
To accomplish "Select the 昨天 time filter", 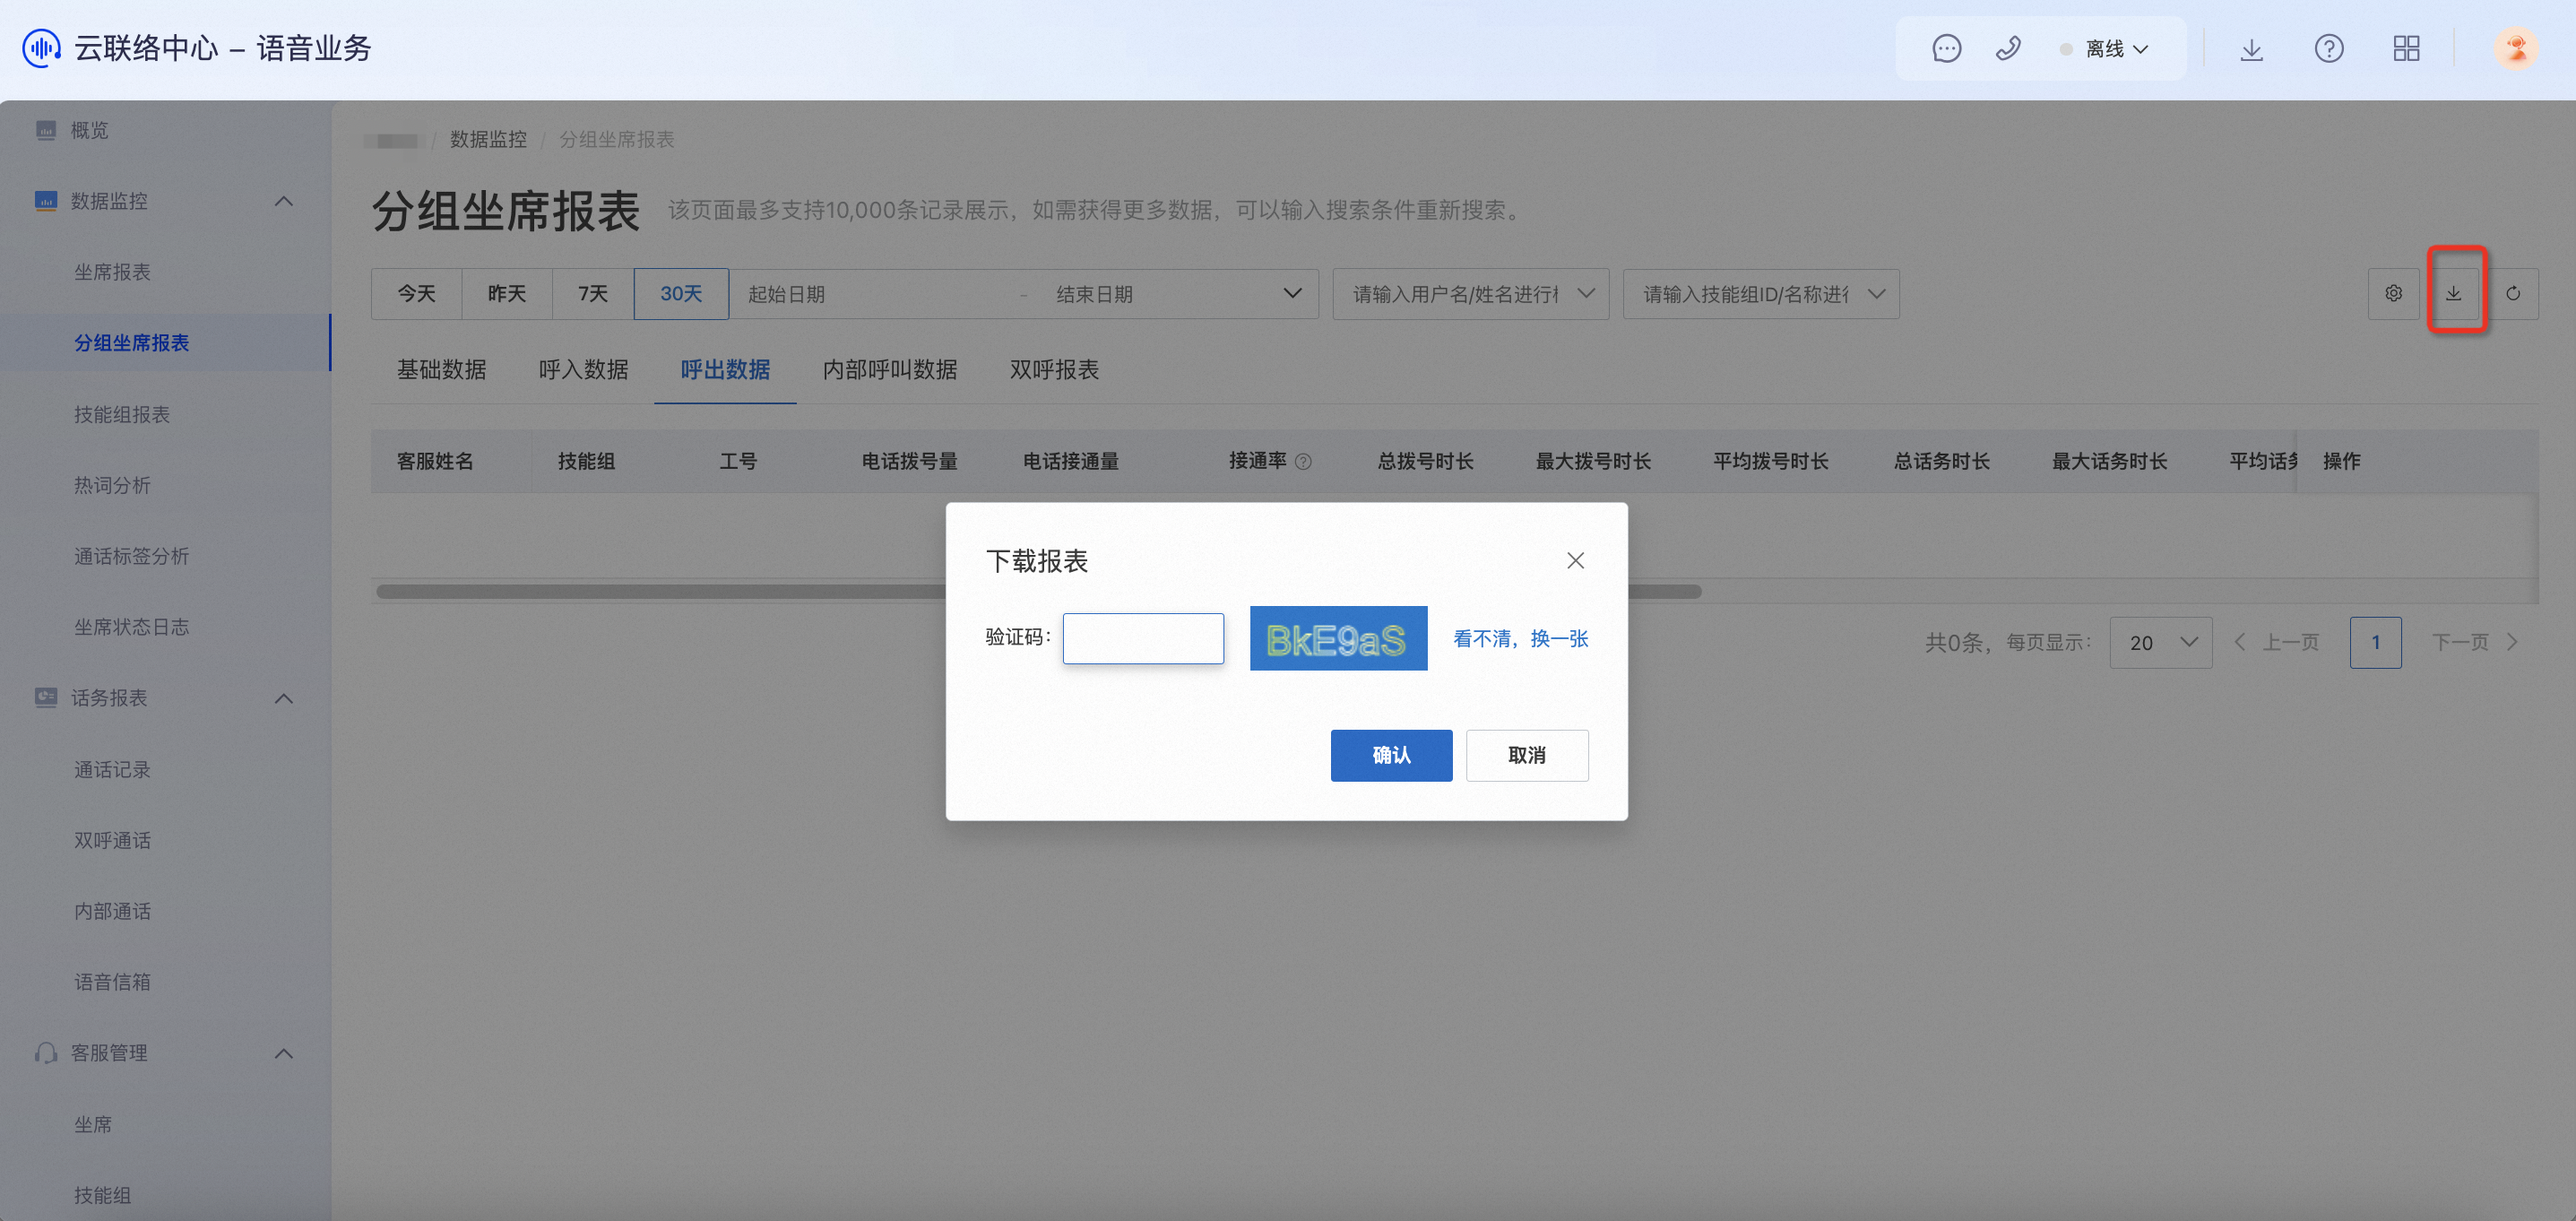I will tap(507, 293).
